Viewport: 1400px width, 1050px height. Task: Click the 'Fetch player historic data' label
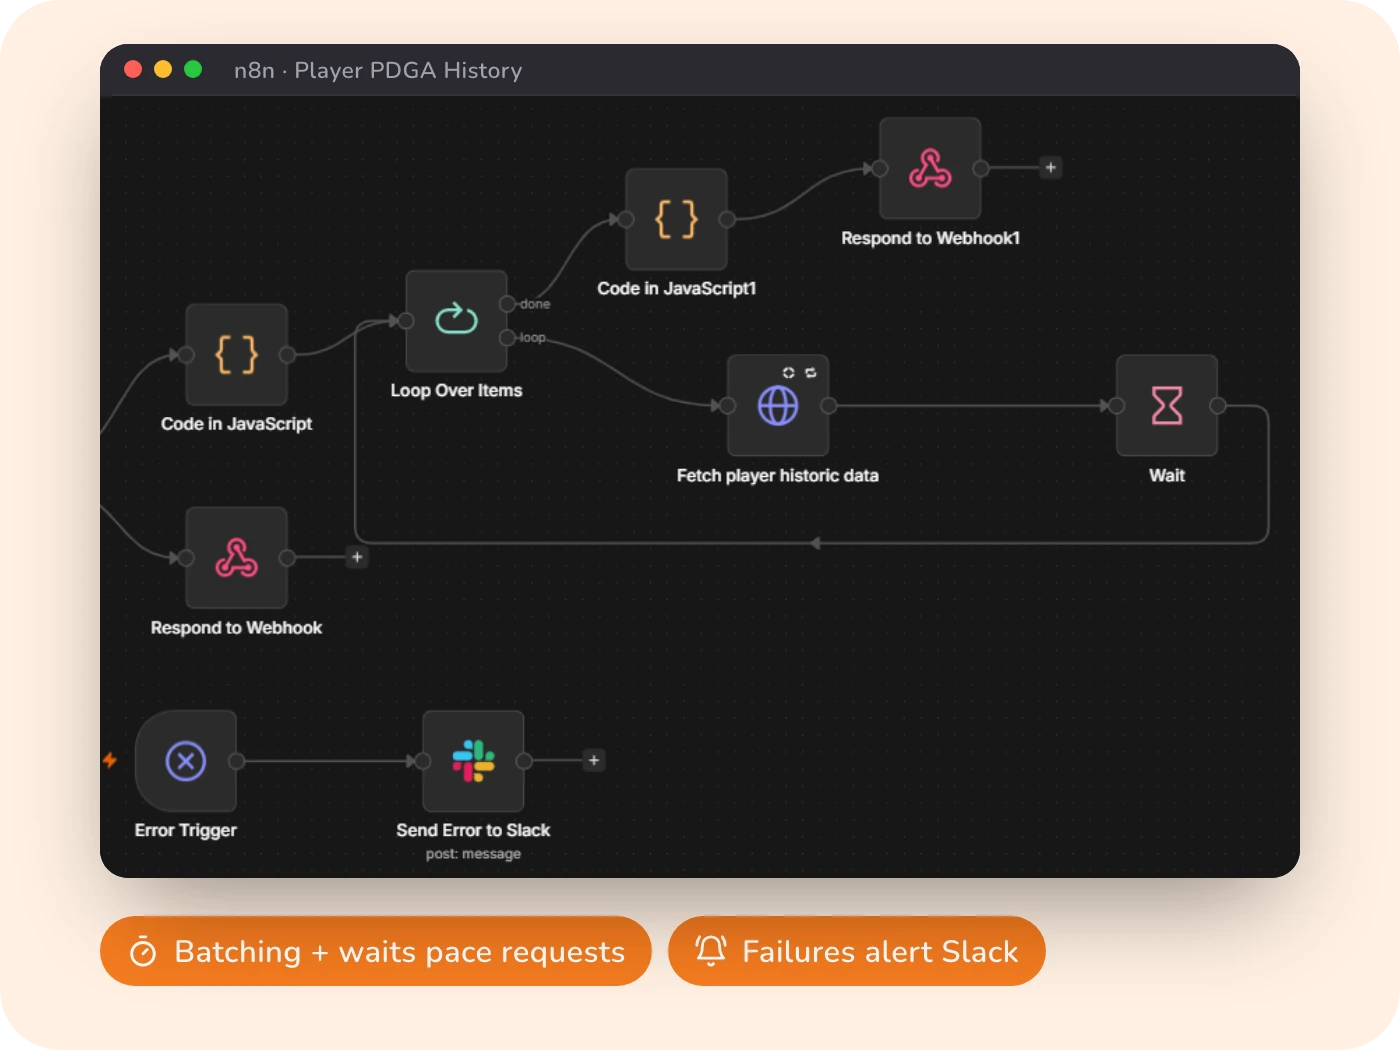778,476
